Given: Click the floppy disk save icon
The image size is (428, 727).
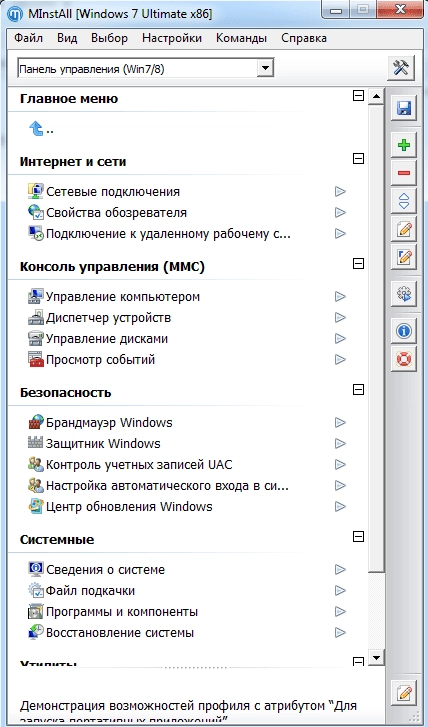Looking at the screenshot, I should [x=403, y=108].
